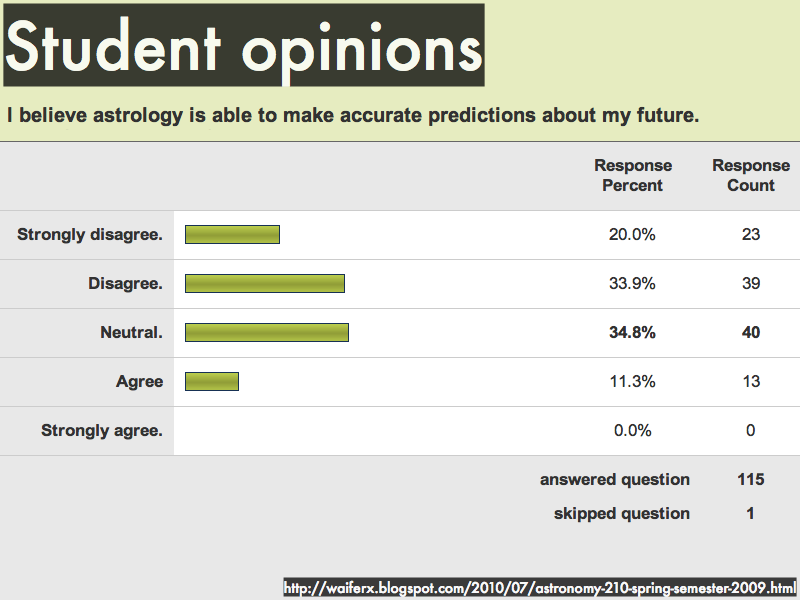
Task: Select the Strongly disagree row label
Action: click(x=90, y=234)
